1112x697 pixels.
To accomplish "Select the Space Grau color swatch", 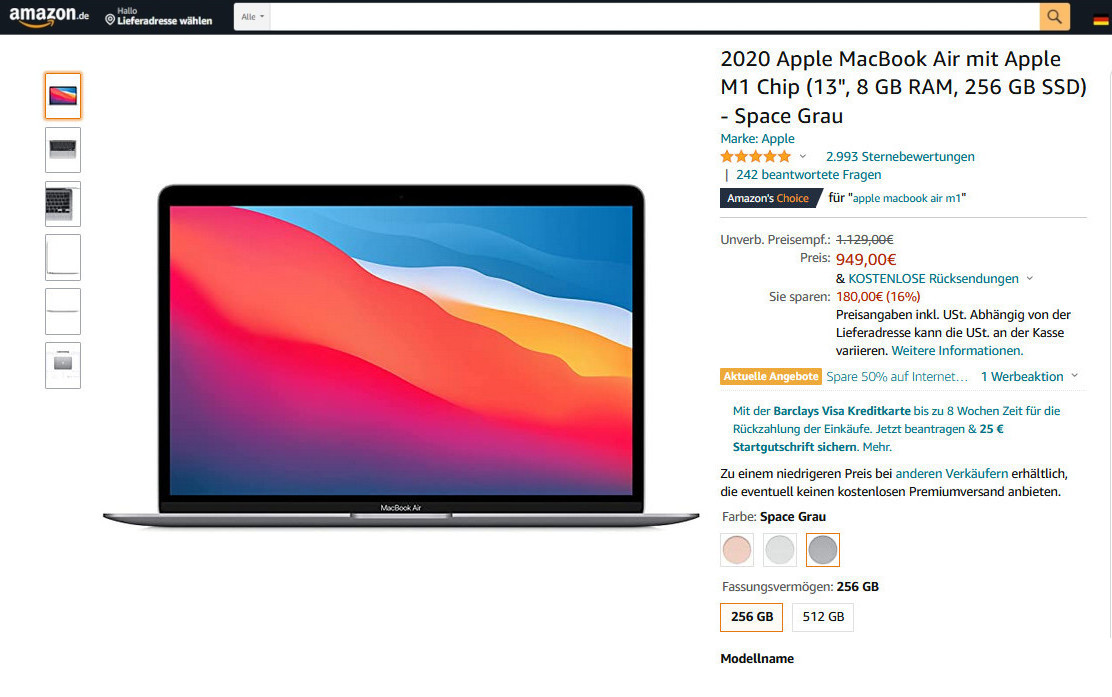I will click(x=823, y=550).
